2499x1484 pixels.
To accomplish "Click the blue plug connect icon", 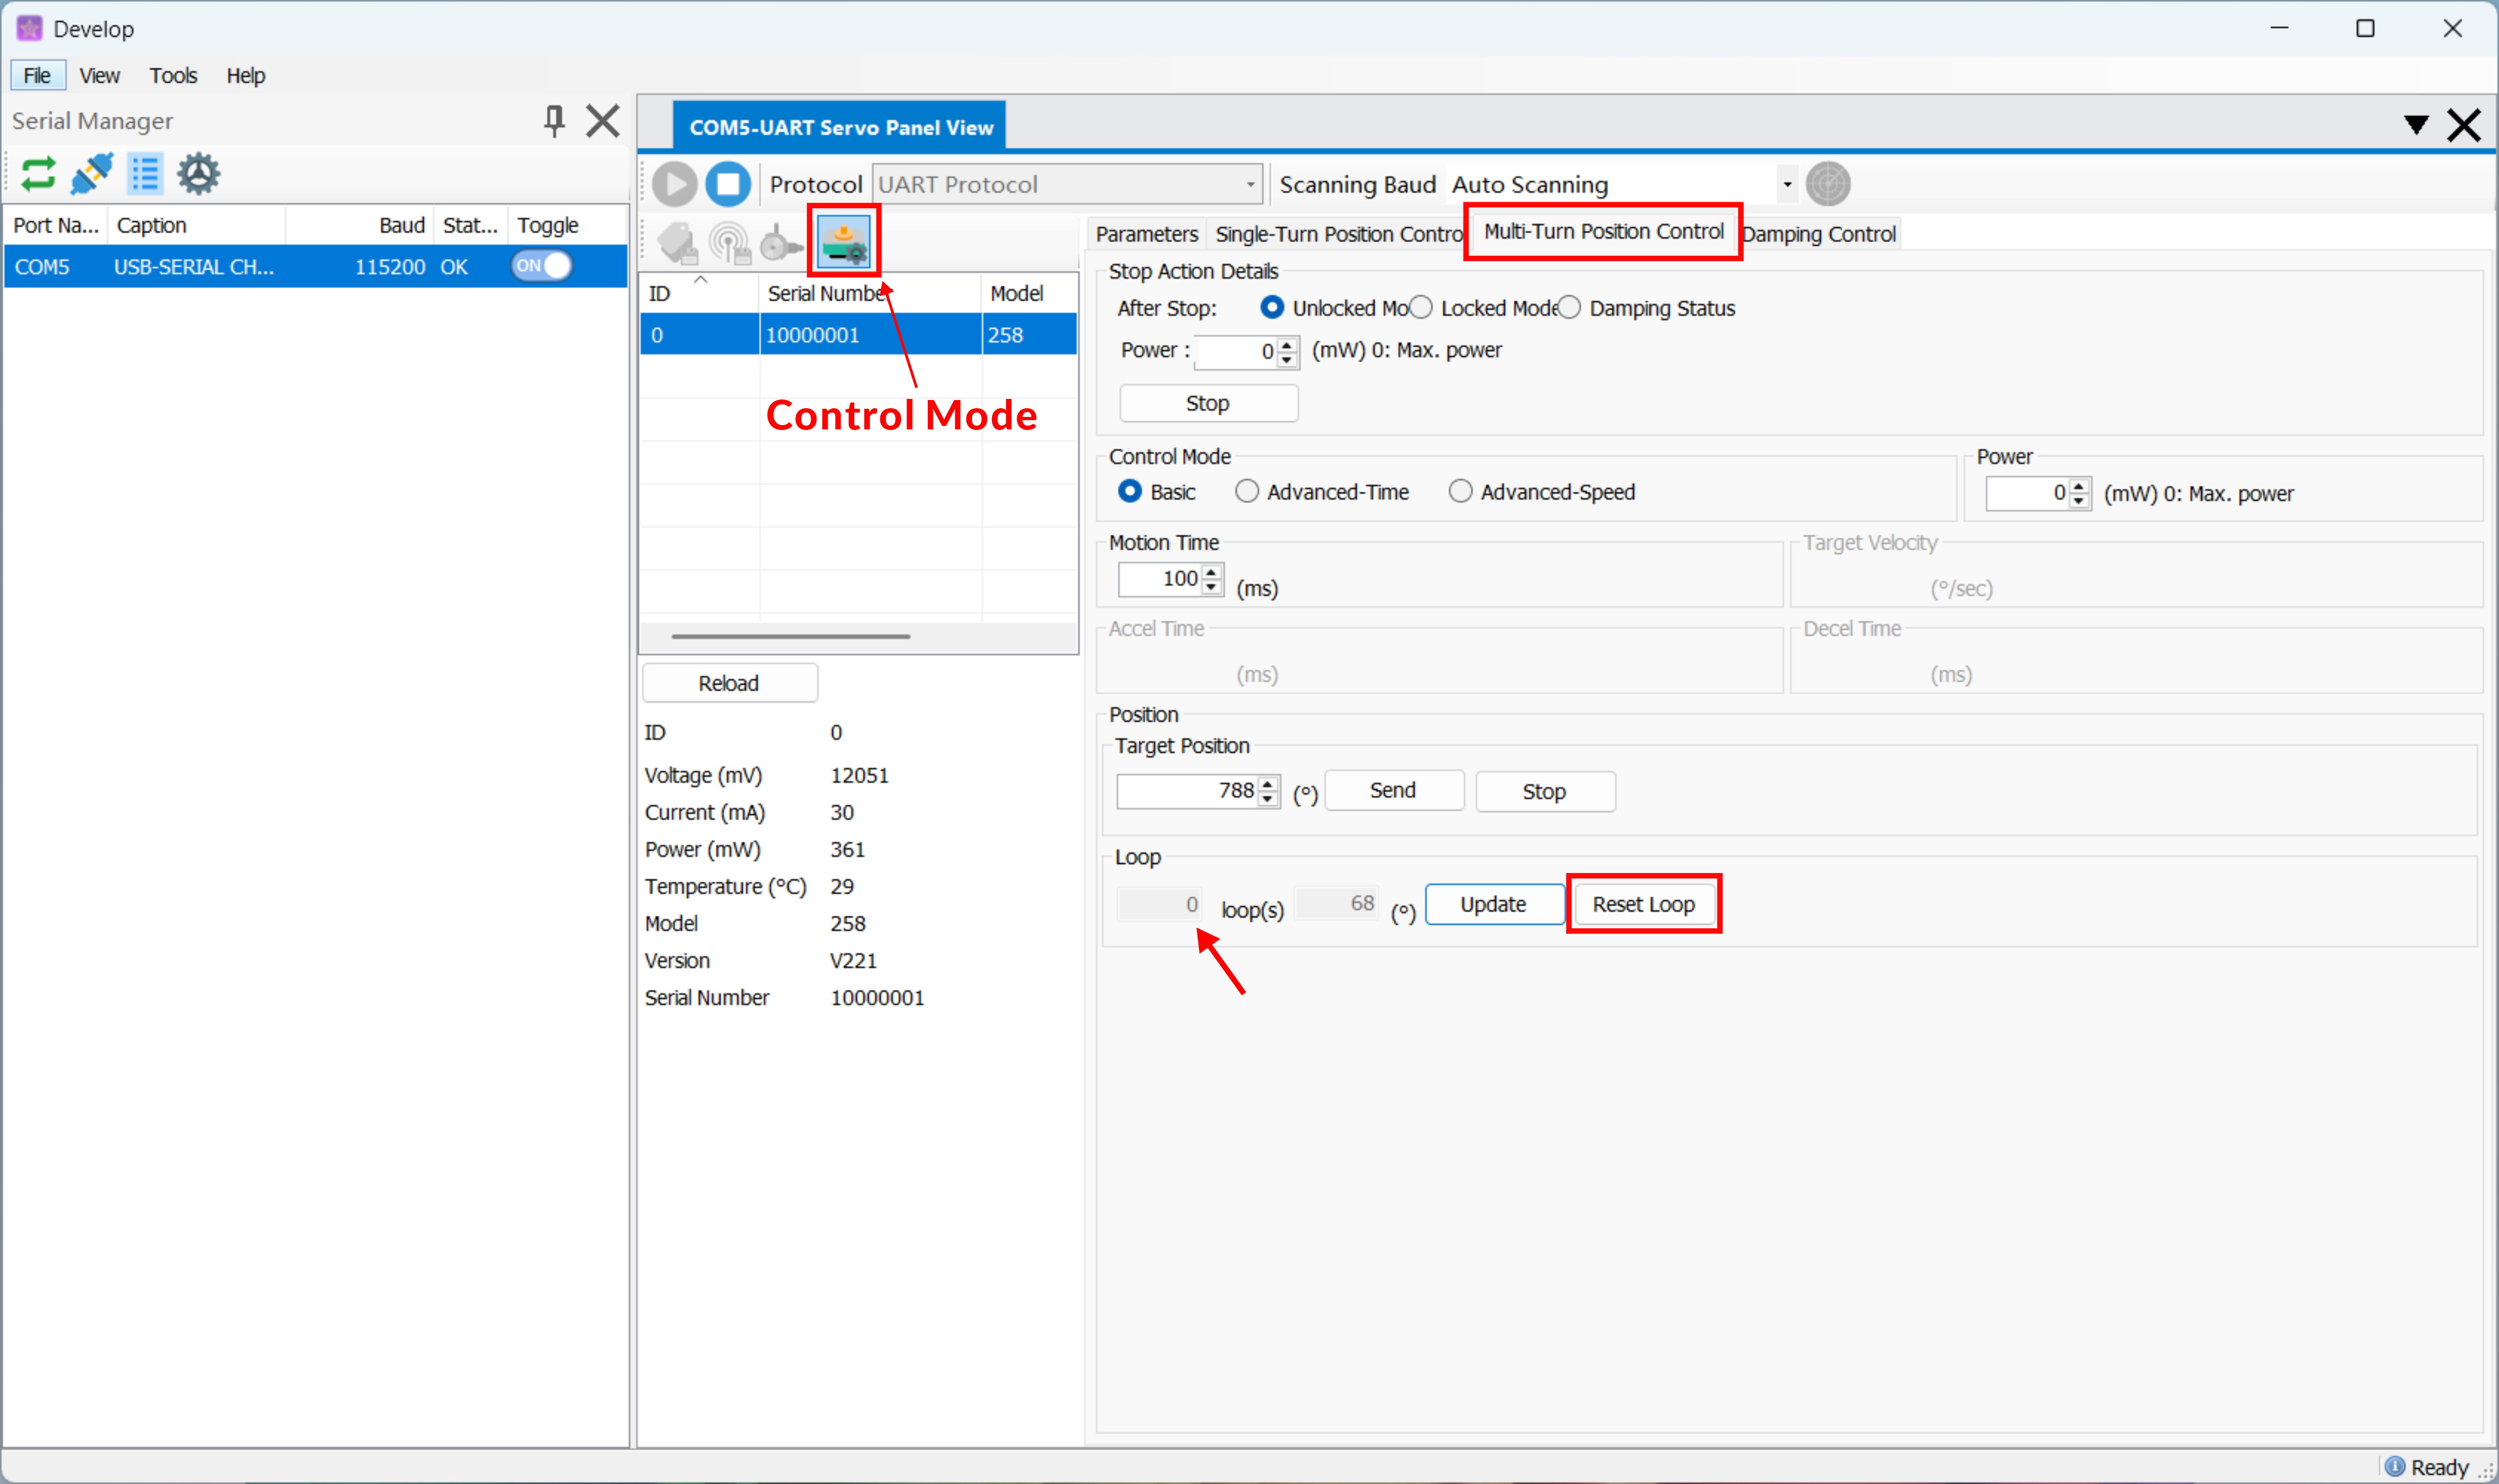I will (92, 174).
